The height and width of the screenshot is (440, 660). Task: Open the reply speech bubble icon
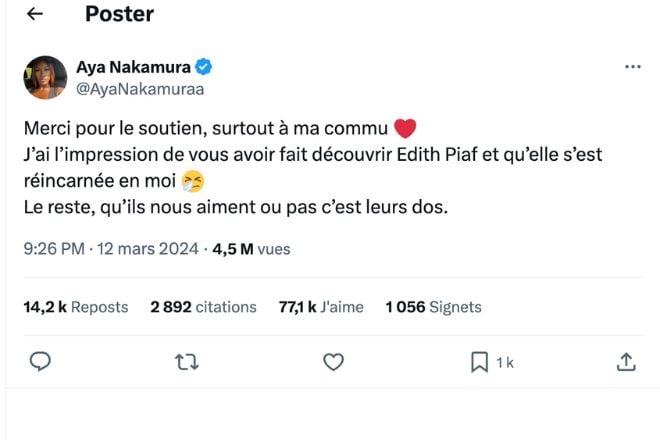[41, 362]
